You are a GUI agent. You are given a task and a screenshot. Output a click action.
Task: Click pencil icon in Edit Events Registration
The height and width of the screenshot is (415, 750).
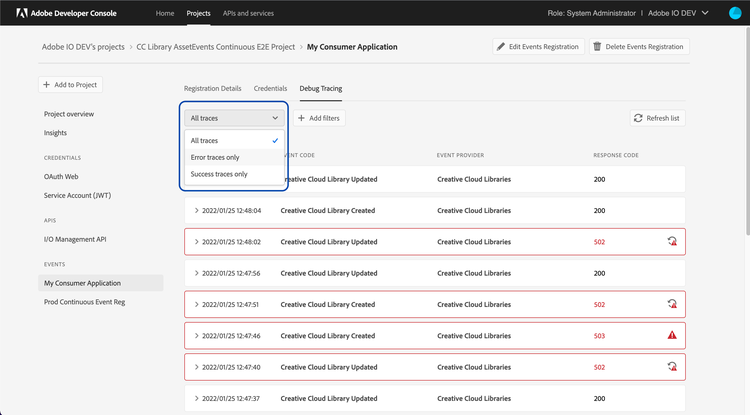click(501, 47)
